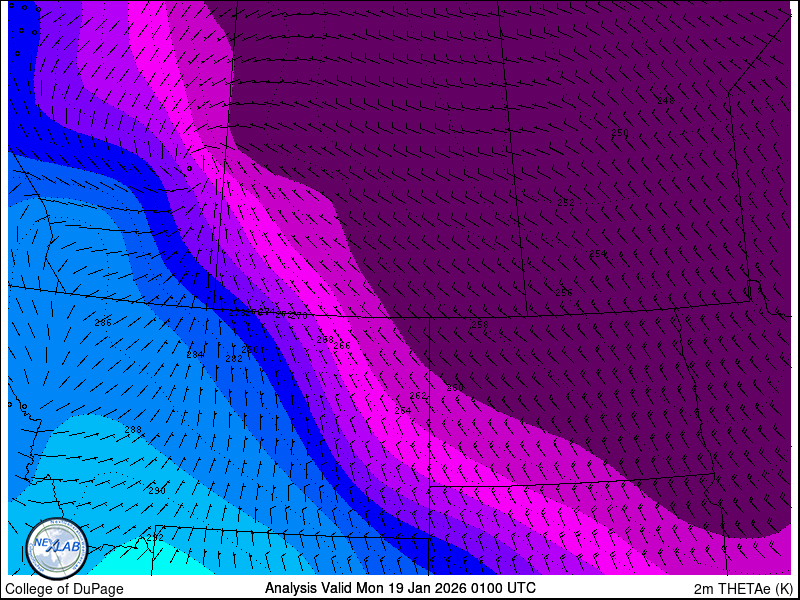Click the 250 contour label

coord(620,133)
